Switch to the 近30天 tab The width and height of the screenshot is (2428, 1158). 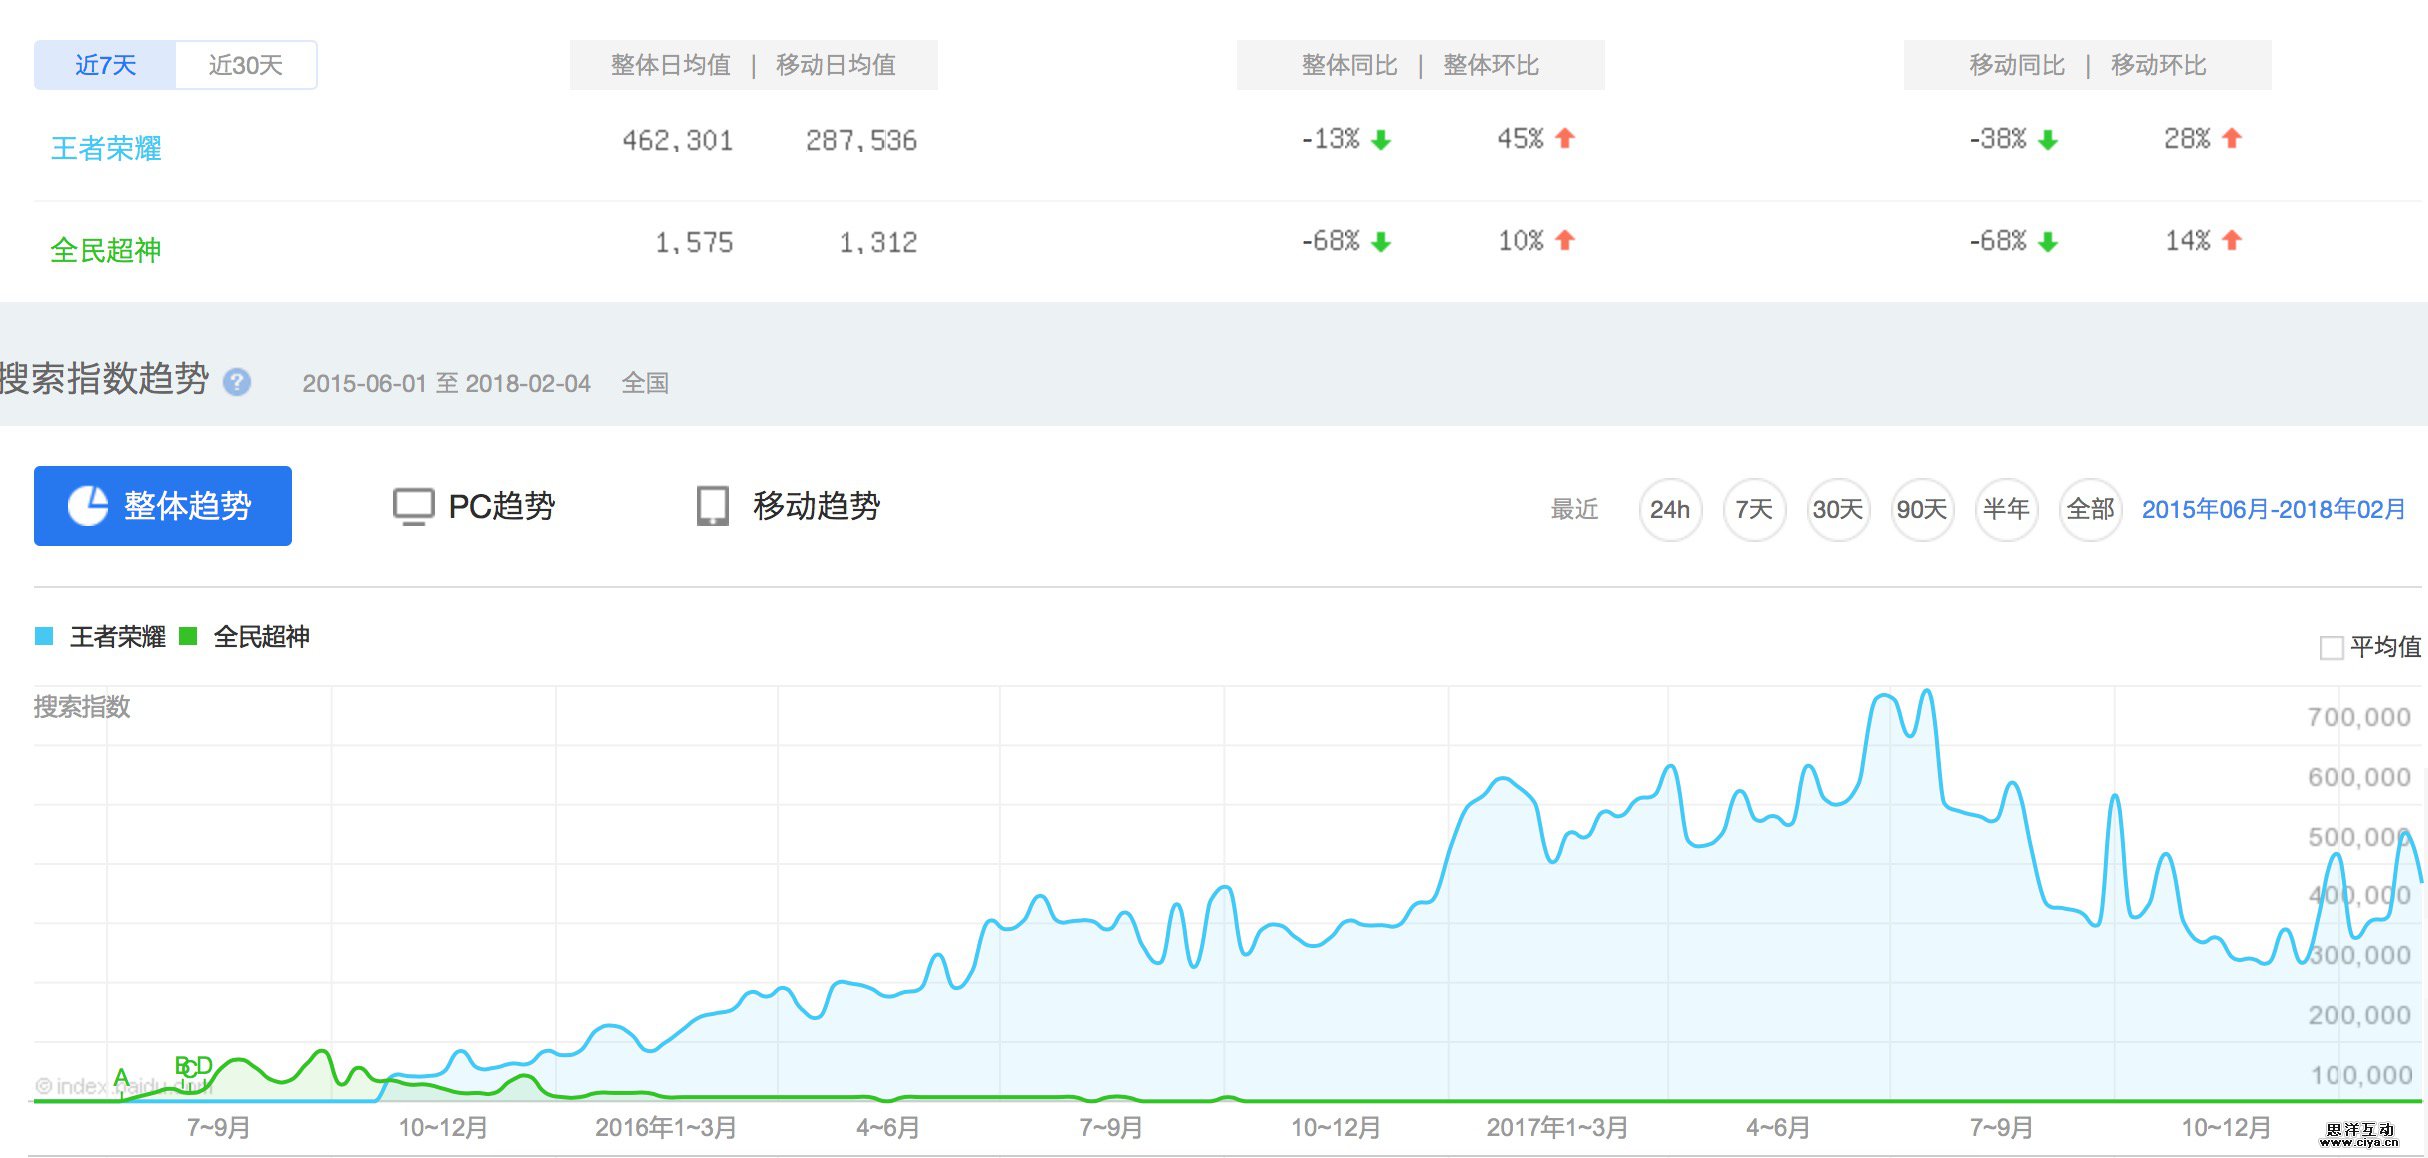(x=245, y=65)
